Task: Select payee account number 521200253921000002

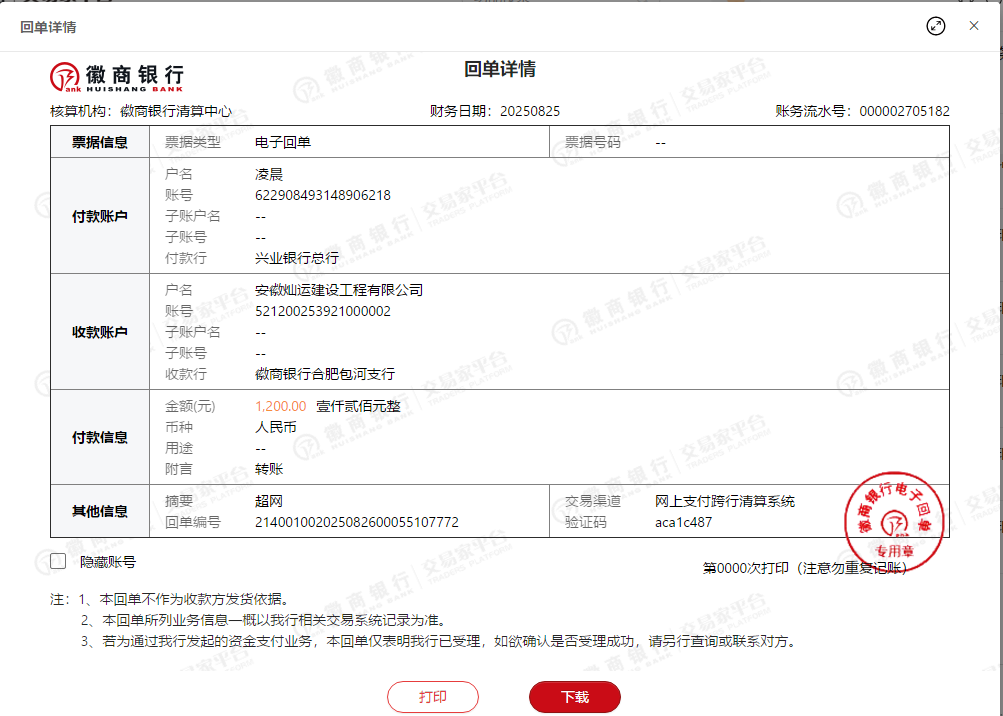Action: click(323, 311)
